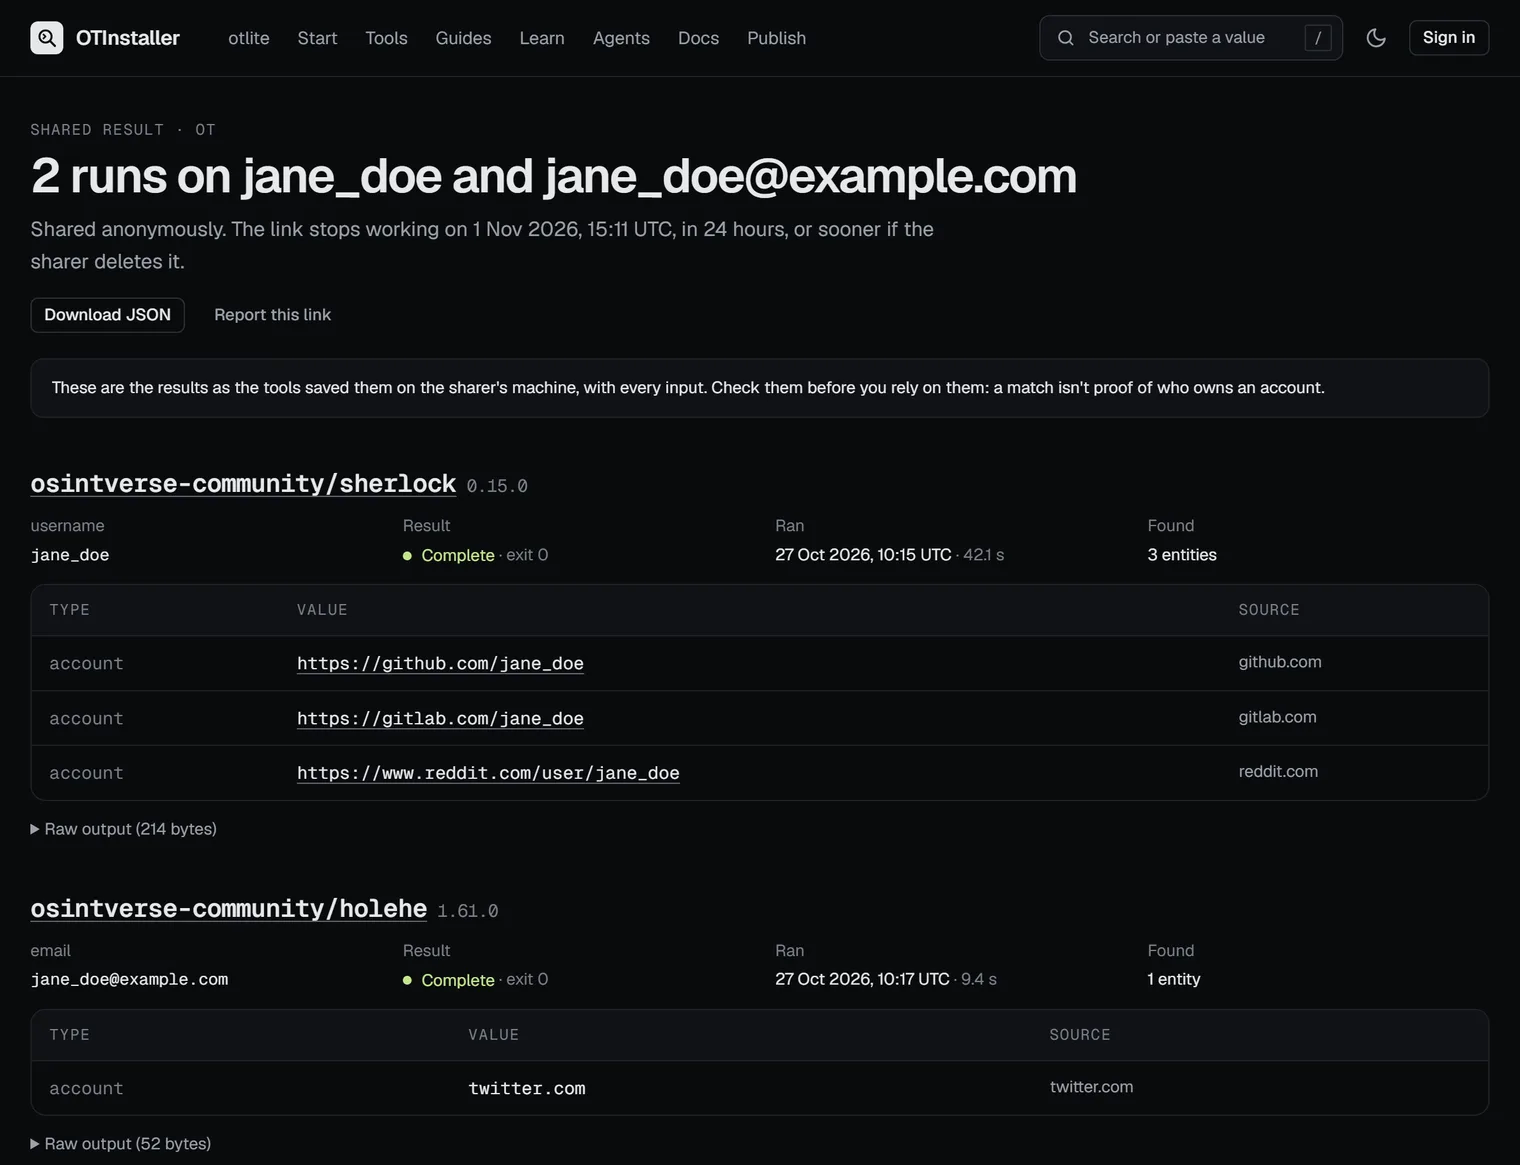This screenshot has width=1520, height=1165.
Task: Select Learn in the top navigation
Action: pos(542,38)
